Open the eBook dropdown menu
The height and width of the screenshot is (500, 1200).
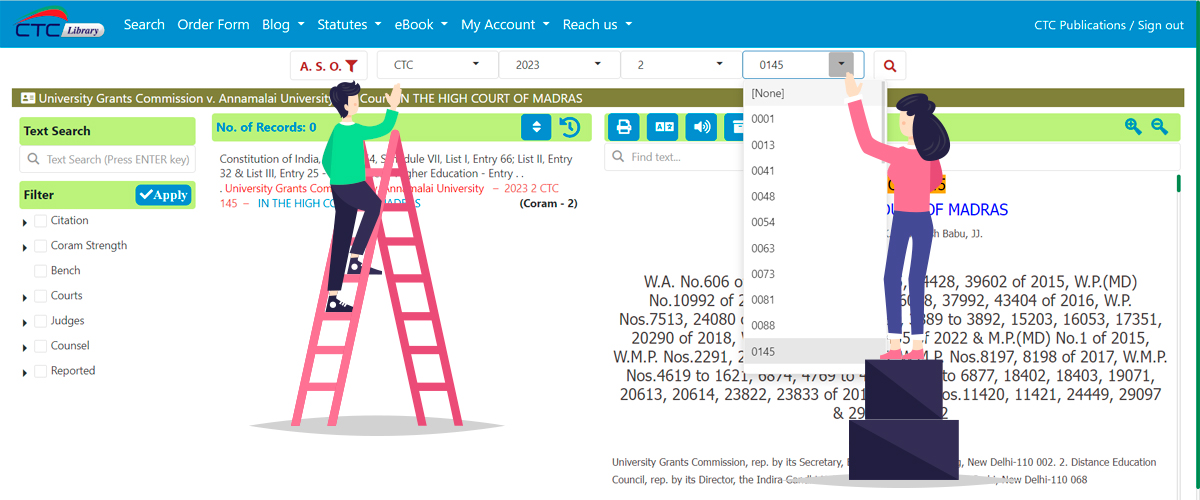coord(421,24)
